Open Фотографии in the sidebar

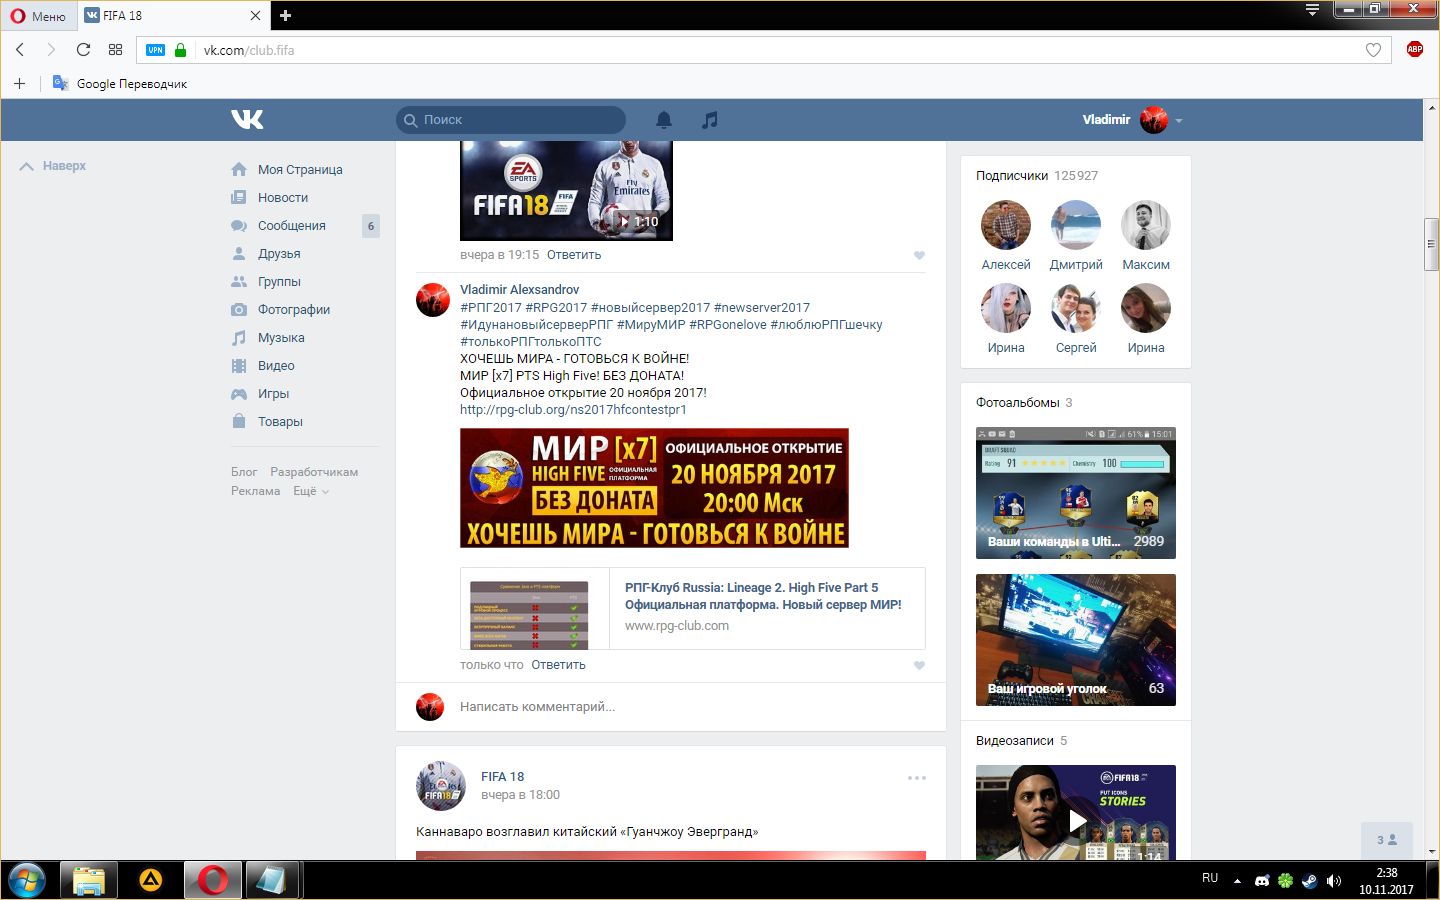(x=293, y=310)
